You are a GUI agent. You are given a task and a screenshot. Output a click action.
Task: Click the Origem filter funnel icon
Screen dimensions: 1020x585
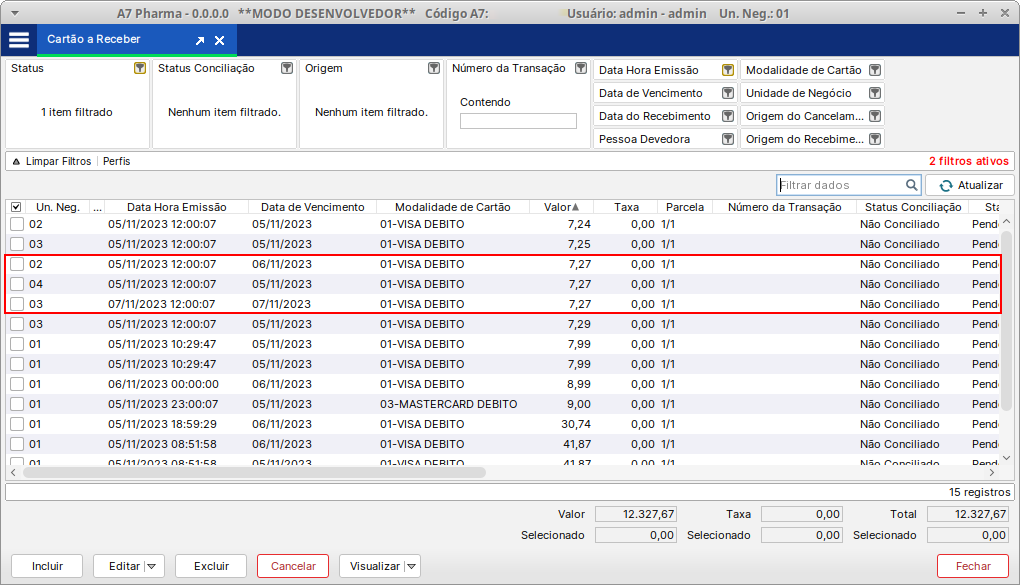[434, 69]
